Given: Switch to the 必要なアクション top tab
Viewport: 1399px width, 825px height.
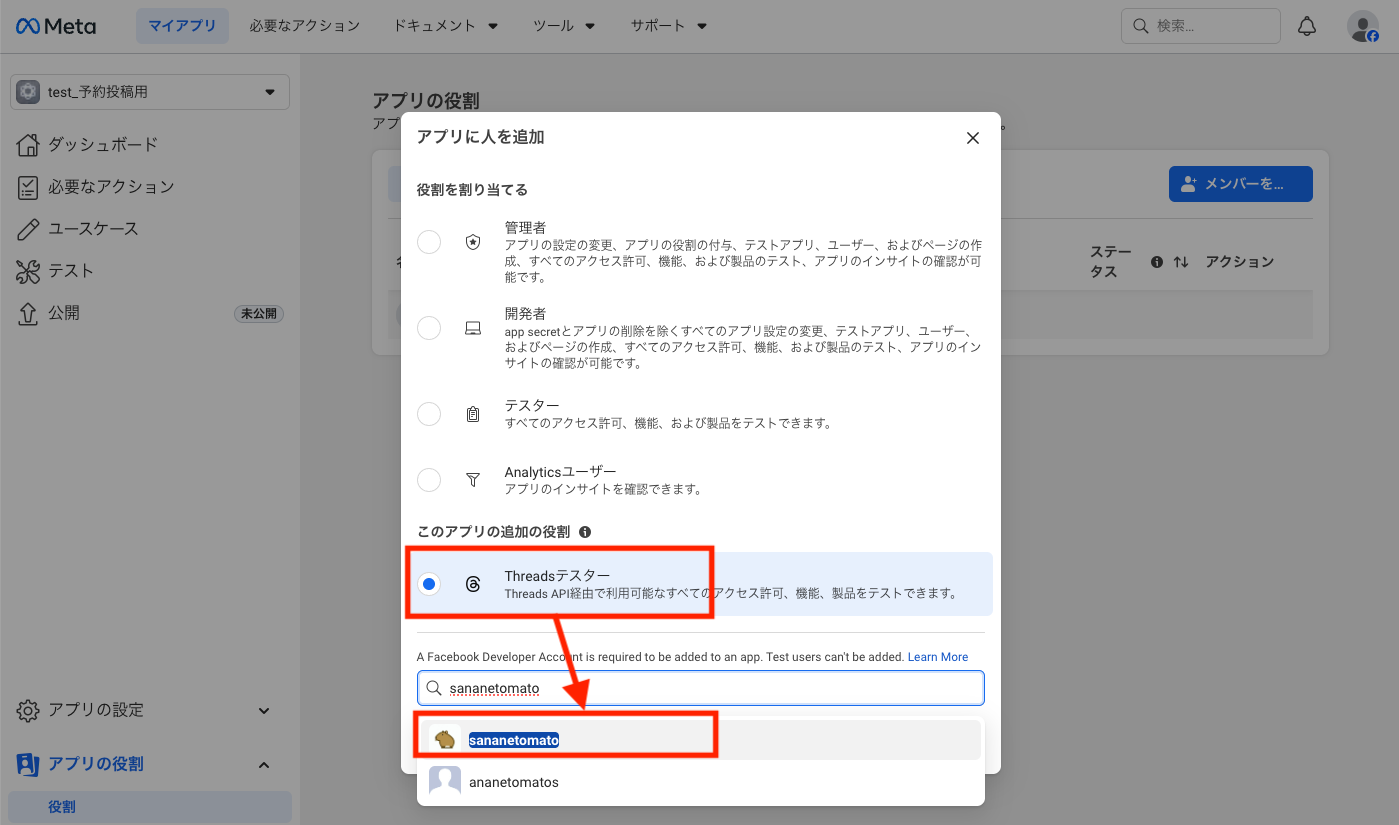Looking at the screenshot, I should (304, 26).
